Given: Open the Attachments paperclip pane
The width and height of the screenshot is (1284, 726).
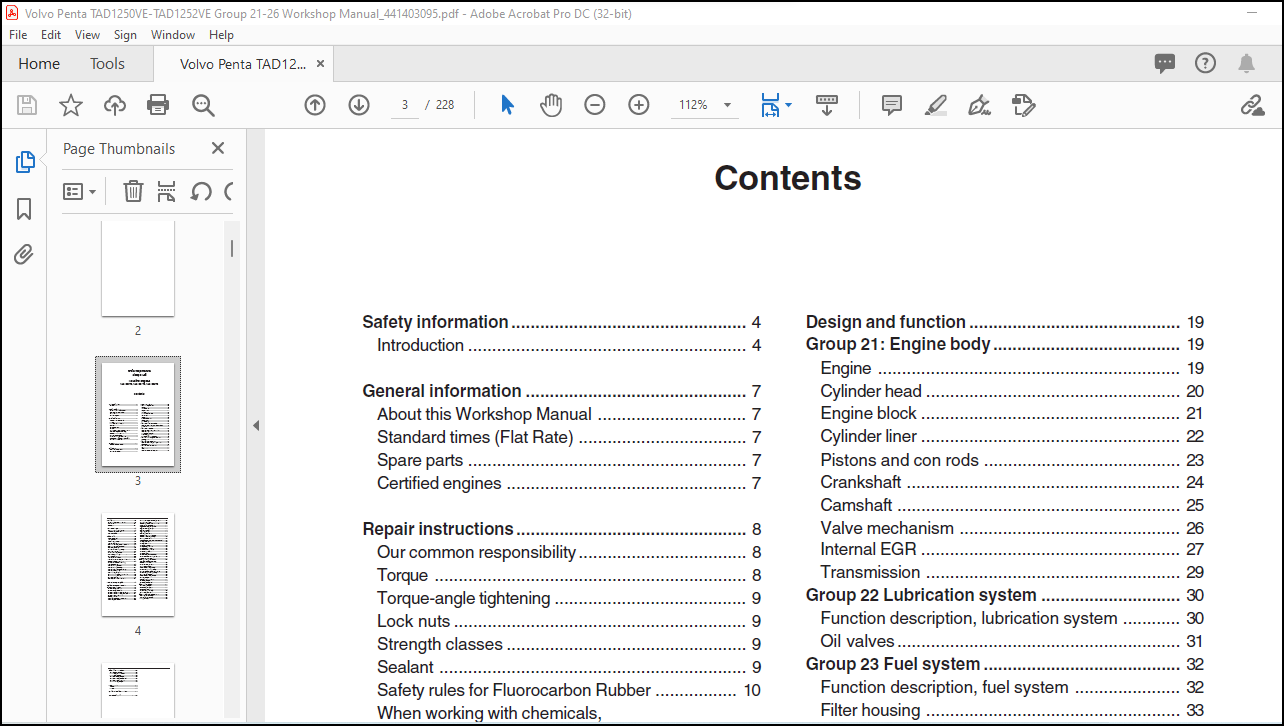Looking at the screenshot, I should (25, 255).
